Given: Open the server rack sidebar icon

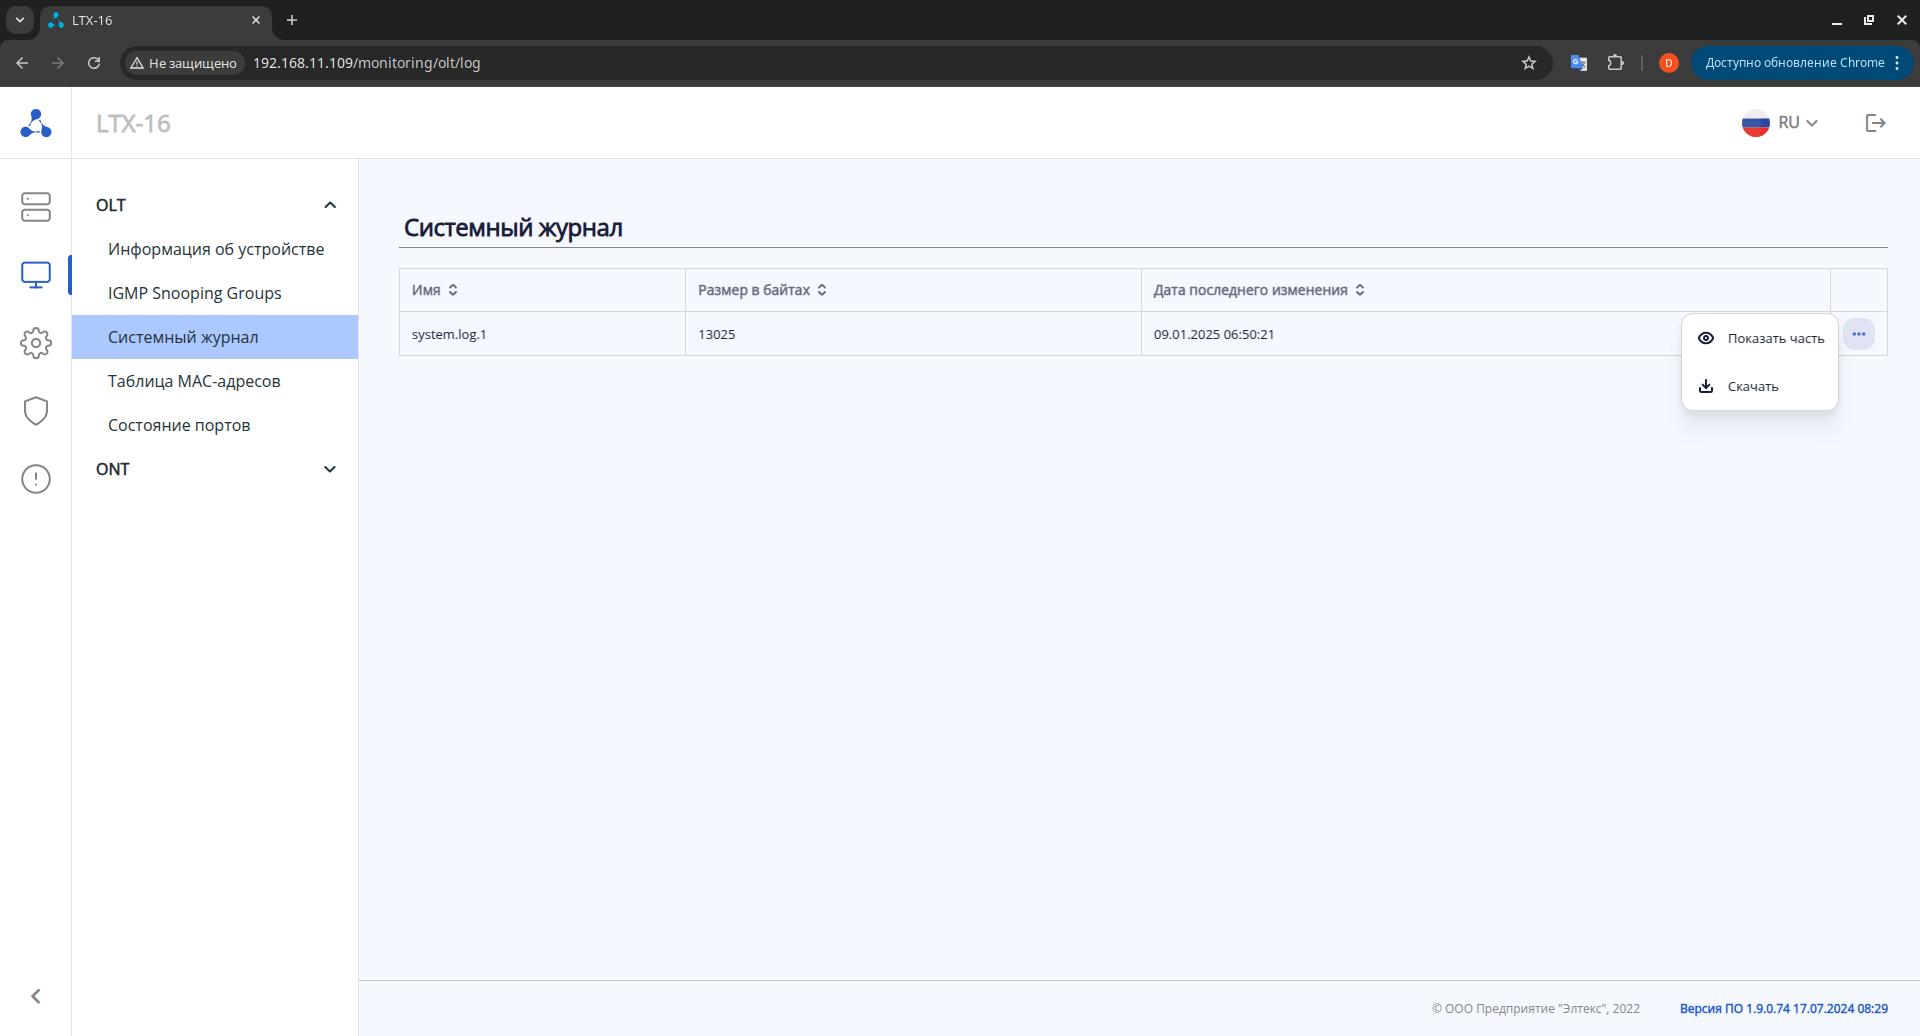Looking at the screenshot, I should coord(36,207).
